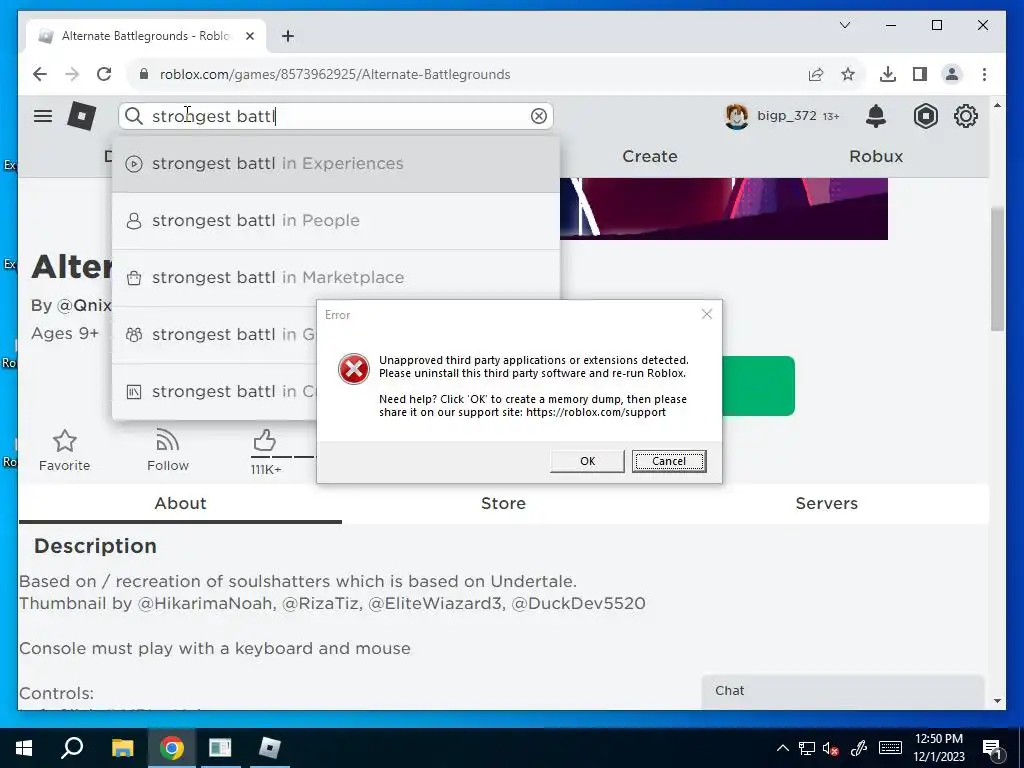
Task: Favorite the game with the star icon
Action: [x=65, y=441]
